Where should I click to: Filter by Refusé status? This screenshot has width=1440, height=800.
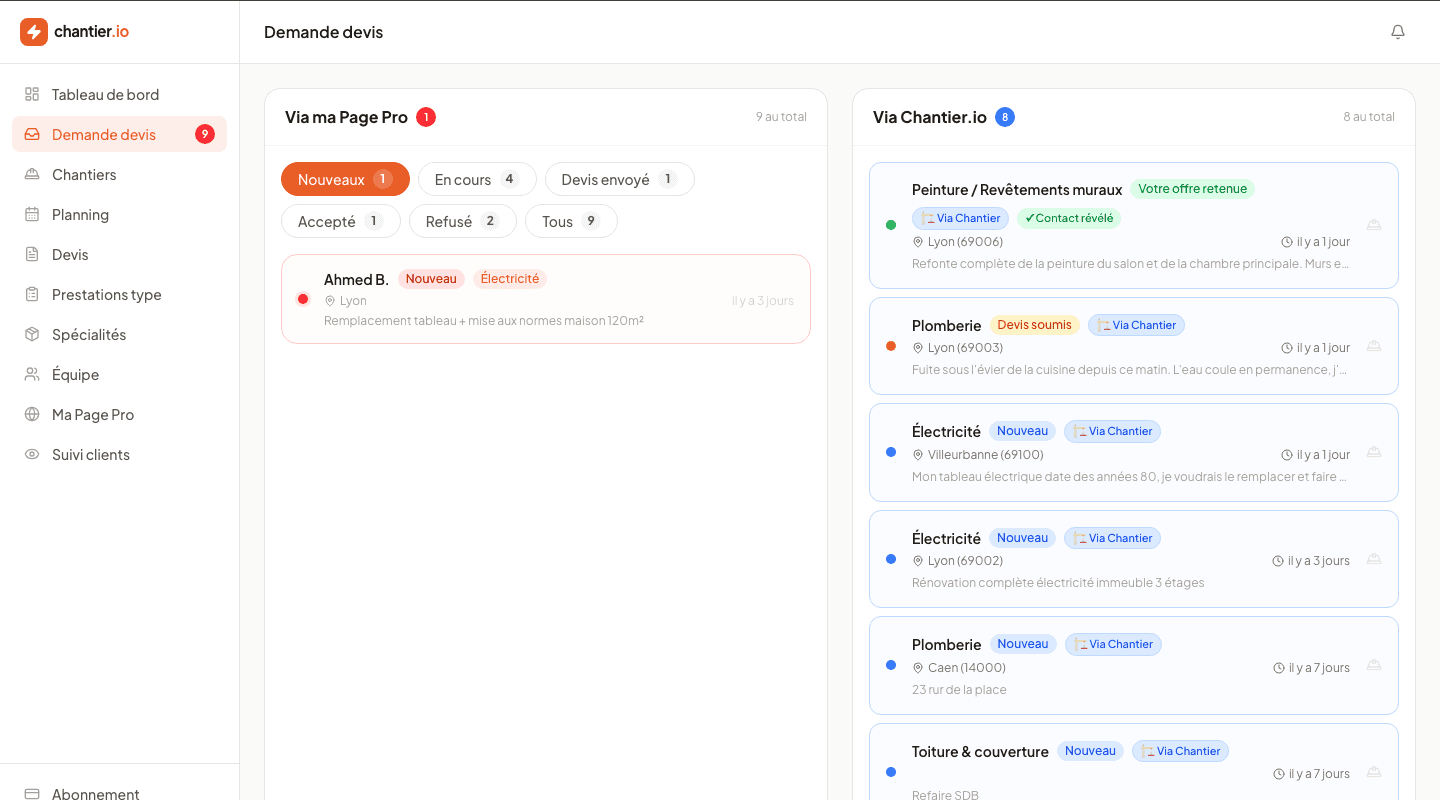(x=463, y=221)
